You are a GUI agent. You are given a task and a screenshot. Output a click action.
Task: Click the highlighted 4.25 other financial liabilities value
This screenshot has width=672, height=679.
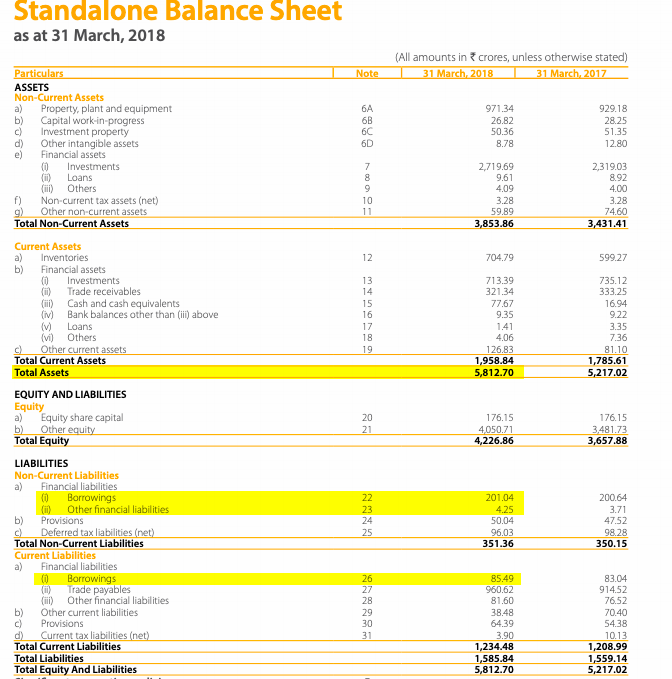point(505,509)
